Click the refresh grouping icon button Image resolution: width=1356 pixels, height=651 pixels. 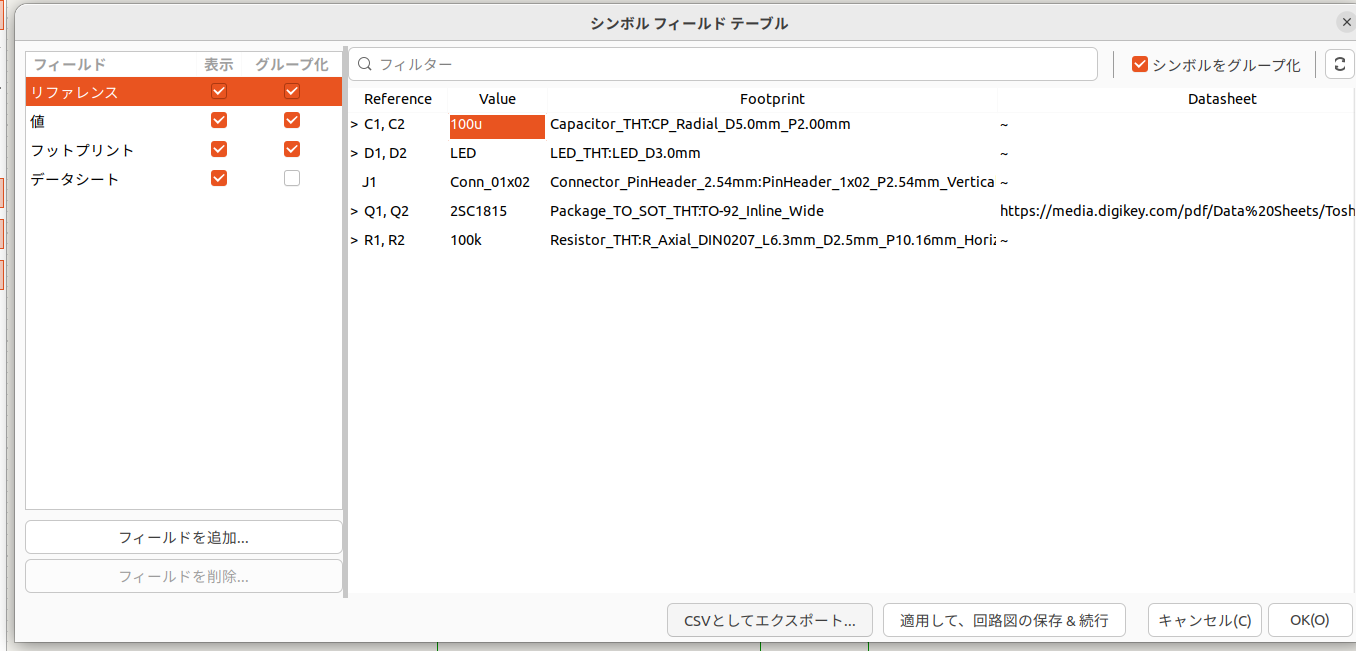(1339, 64)
